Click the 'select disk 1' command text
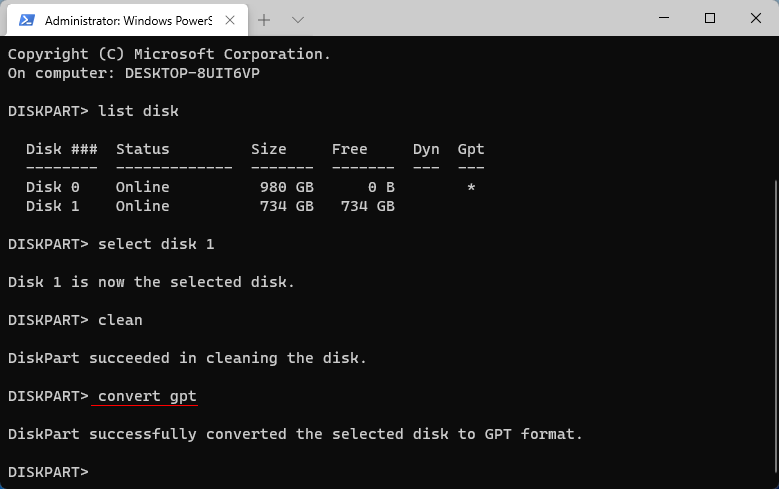The height and width of the screenshot is (489, 779). click(156, 244)
